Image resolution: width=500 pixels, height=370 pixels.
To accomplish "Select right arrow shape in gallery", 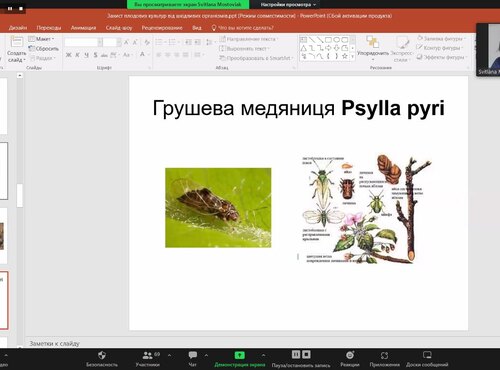I will click(x=328, y=48).
